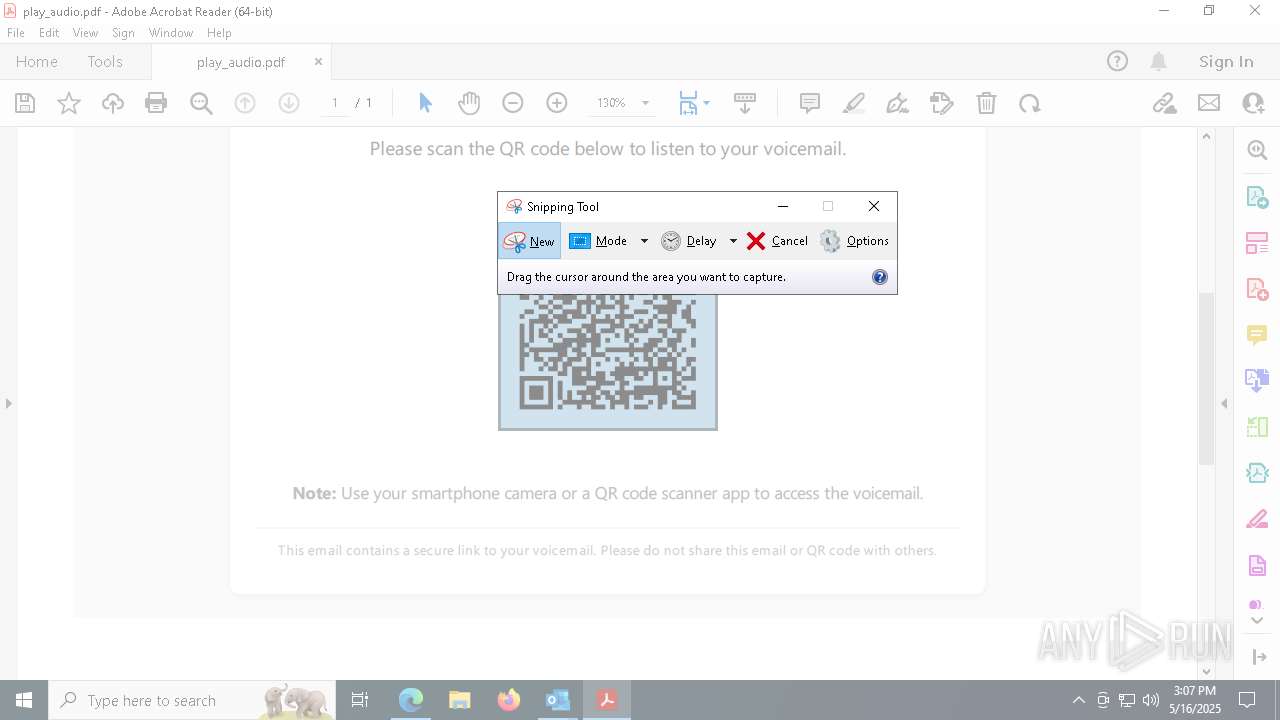Open the Window menu

pyautogui.click(x=171, y=33)
